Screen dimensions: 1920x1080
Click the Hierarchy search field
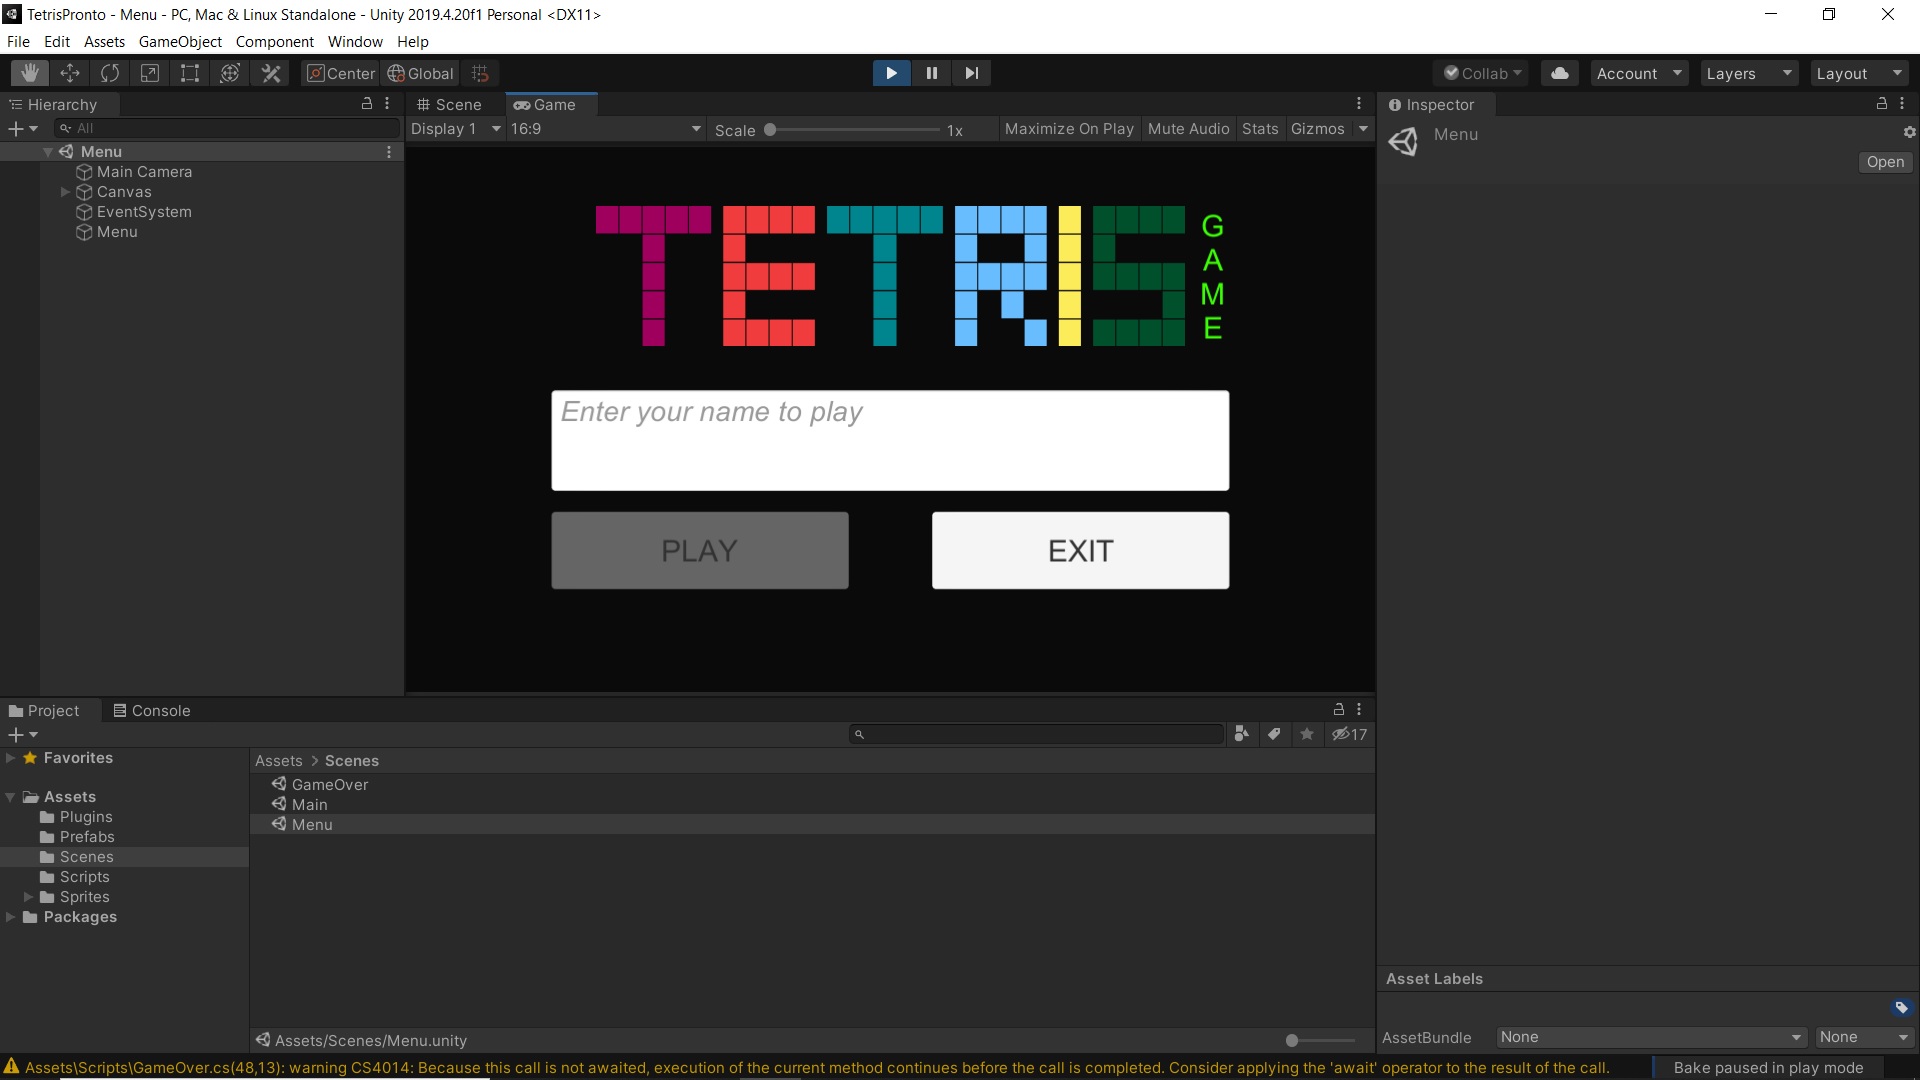point(227,128)
